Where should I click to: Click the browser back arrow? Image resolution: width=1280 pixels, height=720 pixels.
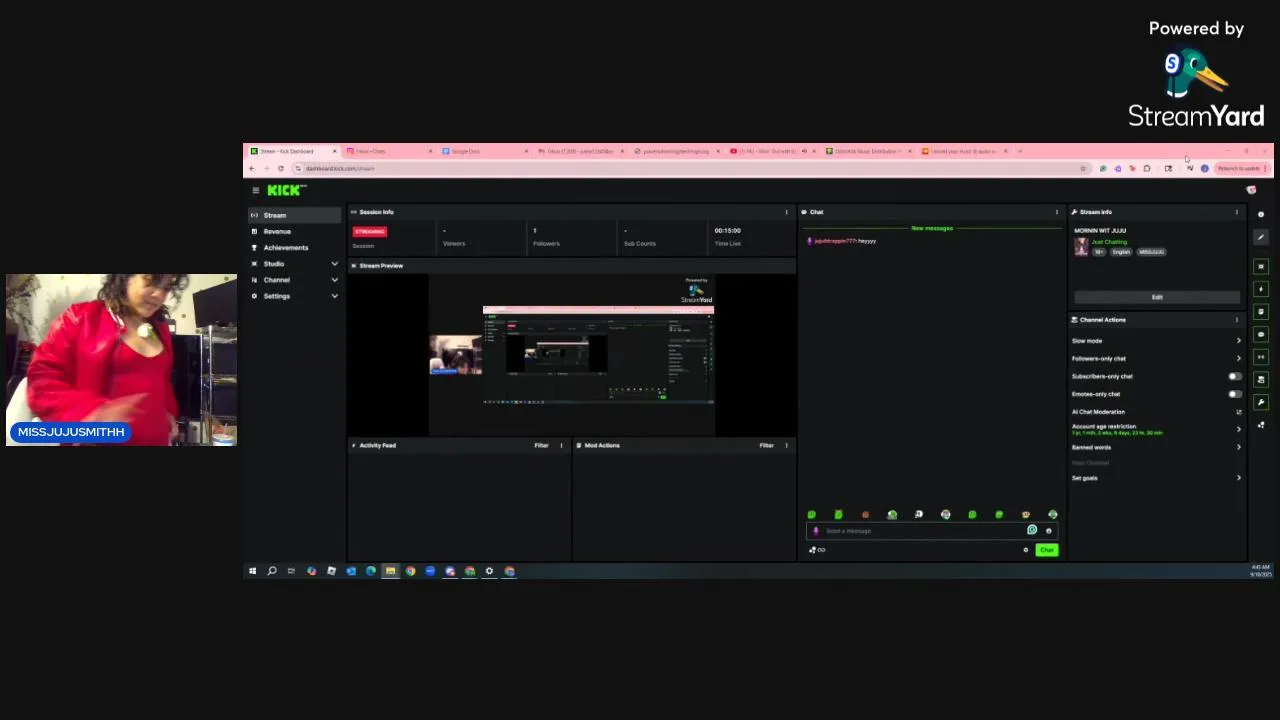252,168
